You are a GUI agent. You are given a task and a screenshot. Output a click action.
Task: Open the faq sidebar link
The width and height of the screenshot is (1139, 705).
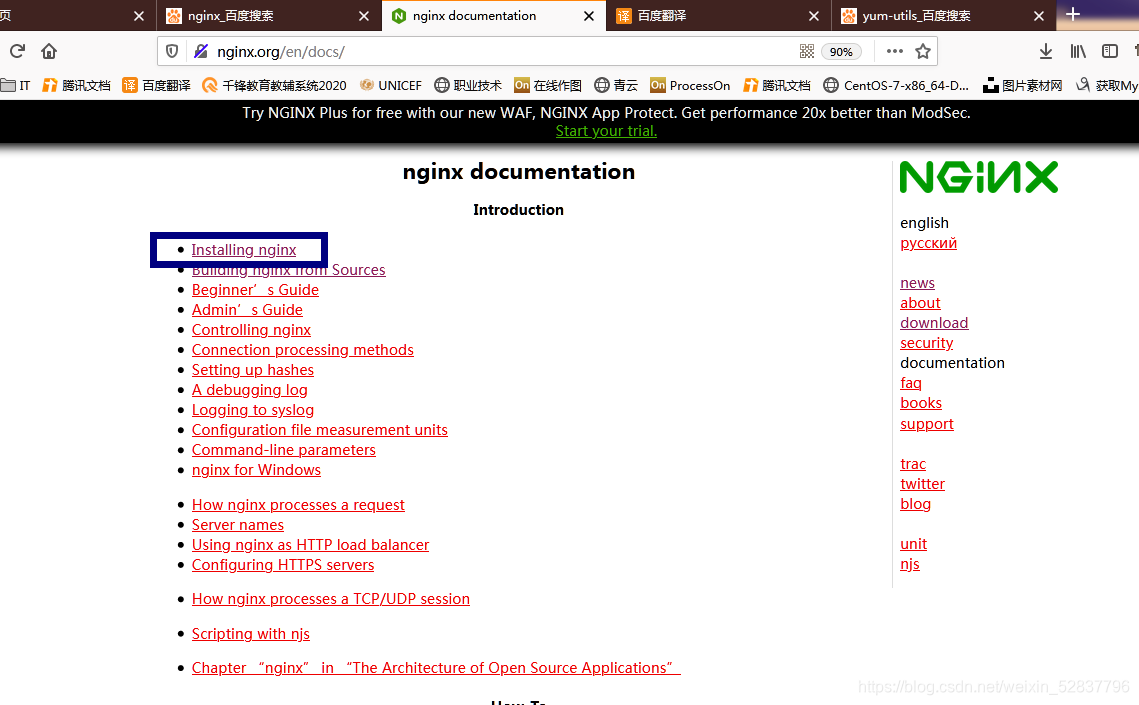tap(911, 383)
